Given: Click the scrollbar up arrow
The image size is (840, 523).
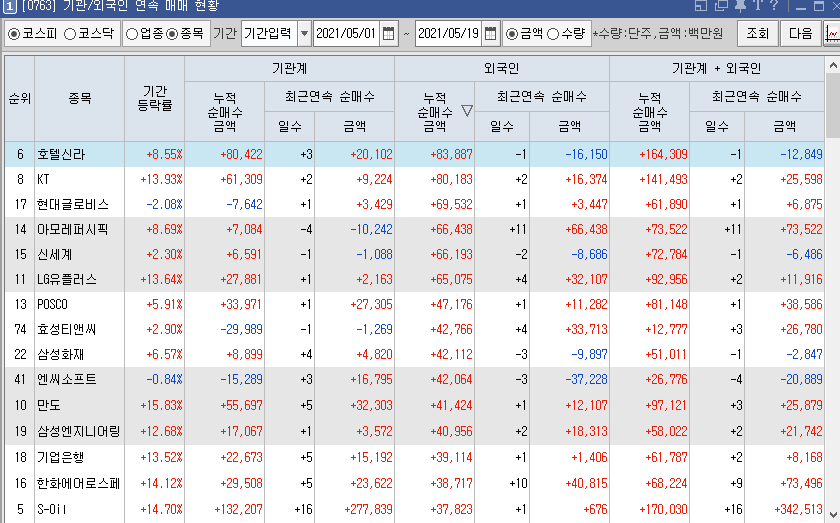Looking at the screenshot, I should pos(832,65).
